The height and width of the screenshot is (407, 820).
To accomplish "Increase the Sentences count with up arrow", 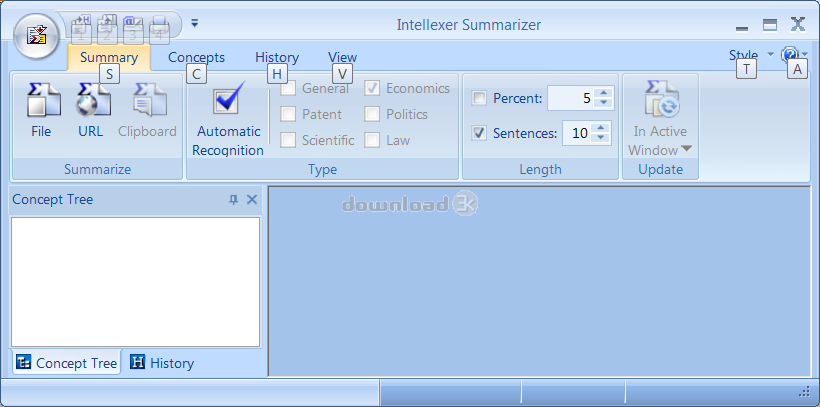I will click(x=601, y=128).
